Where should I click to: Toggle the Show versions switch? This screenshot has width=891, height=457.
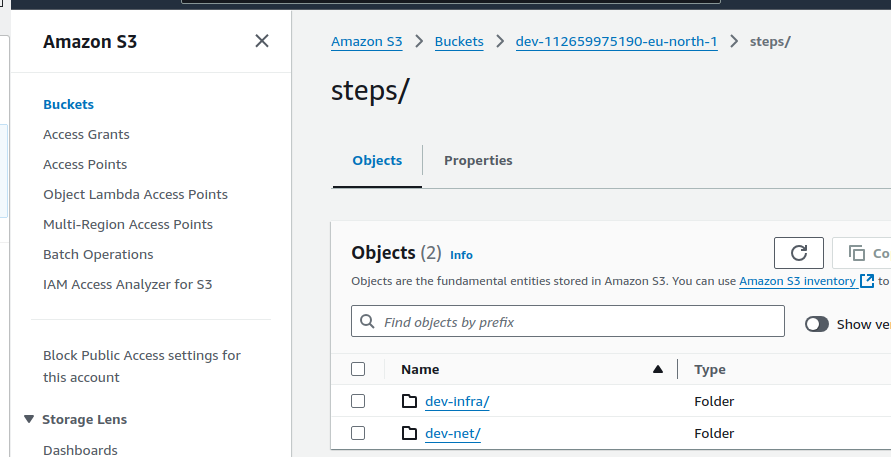817,324
